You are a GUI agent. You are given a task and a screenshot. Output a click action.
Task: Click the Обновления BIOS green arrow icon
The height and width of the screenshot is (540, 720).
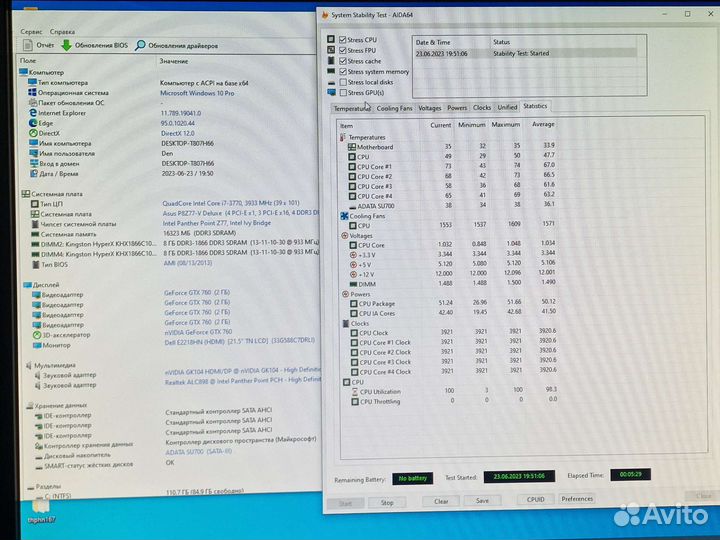[67, 45]
